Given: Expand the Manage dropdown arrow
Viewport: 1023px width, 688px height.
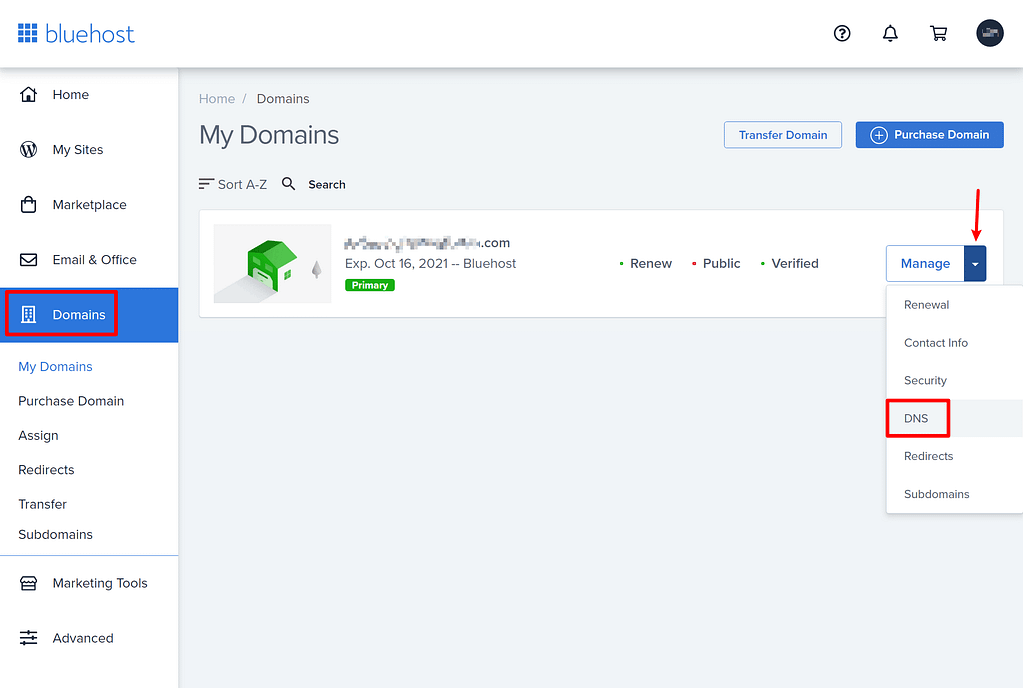Looking at the screenshot, I should click(974, 263).
